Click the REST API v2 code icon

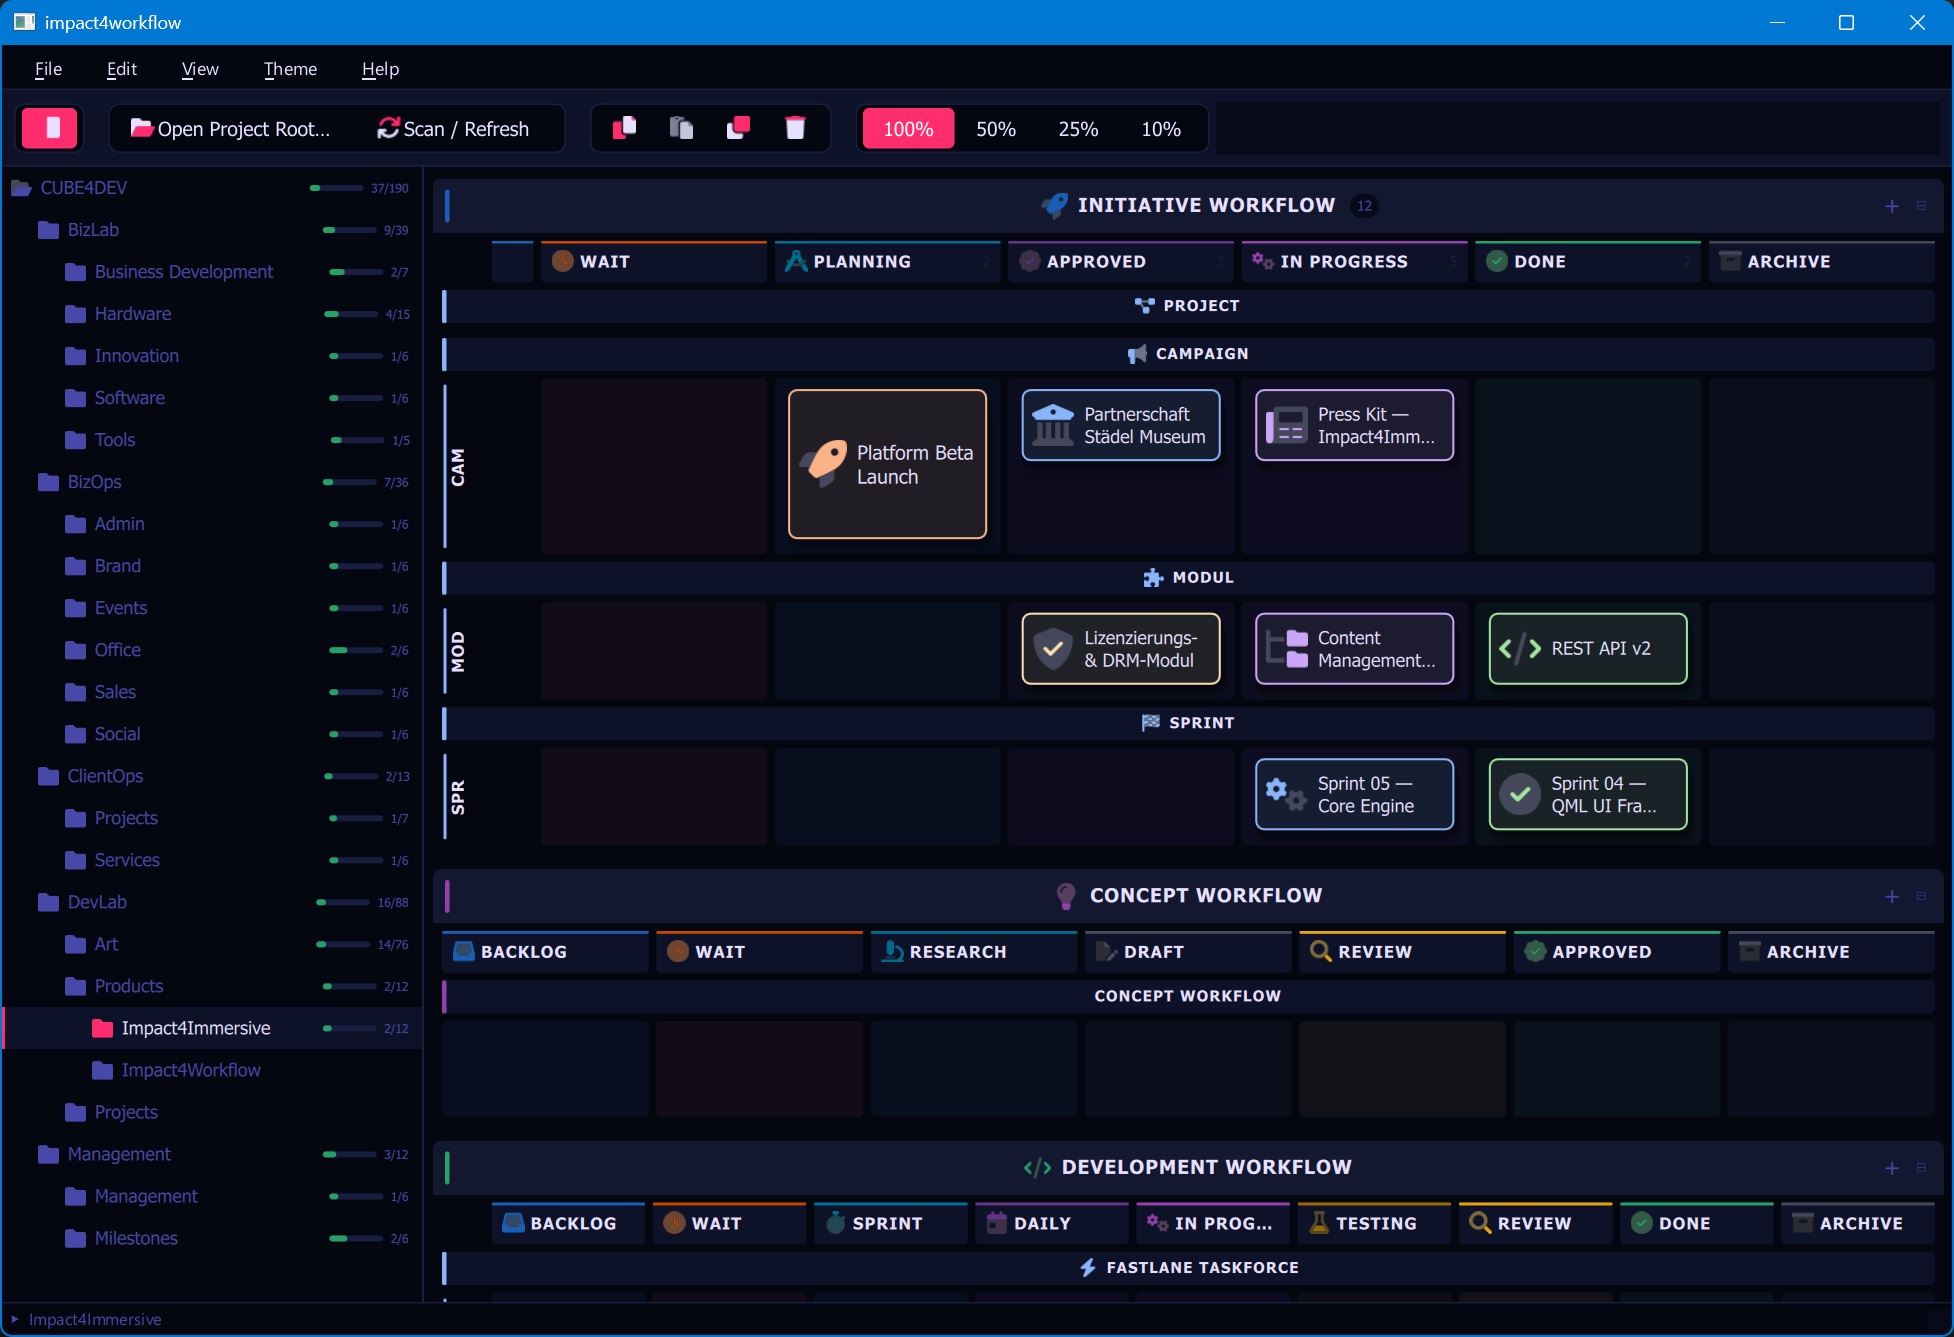(1519, 649)
